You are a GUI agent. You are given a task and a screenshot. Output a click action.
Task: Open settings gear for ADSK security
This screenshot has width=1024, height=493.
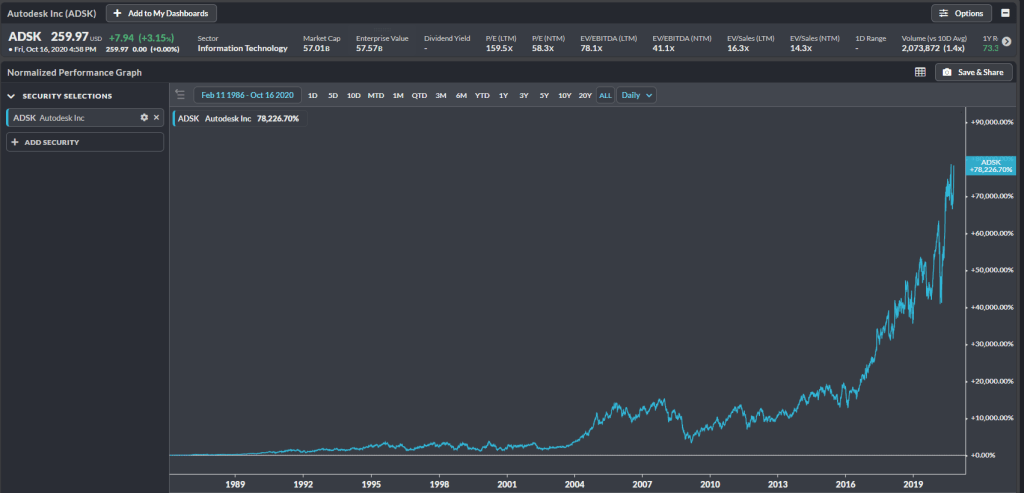click(x=144, y=118)
